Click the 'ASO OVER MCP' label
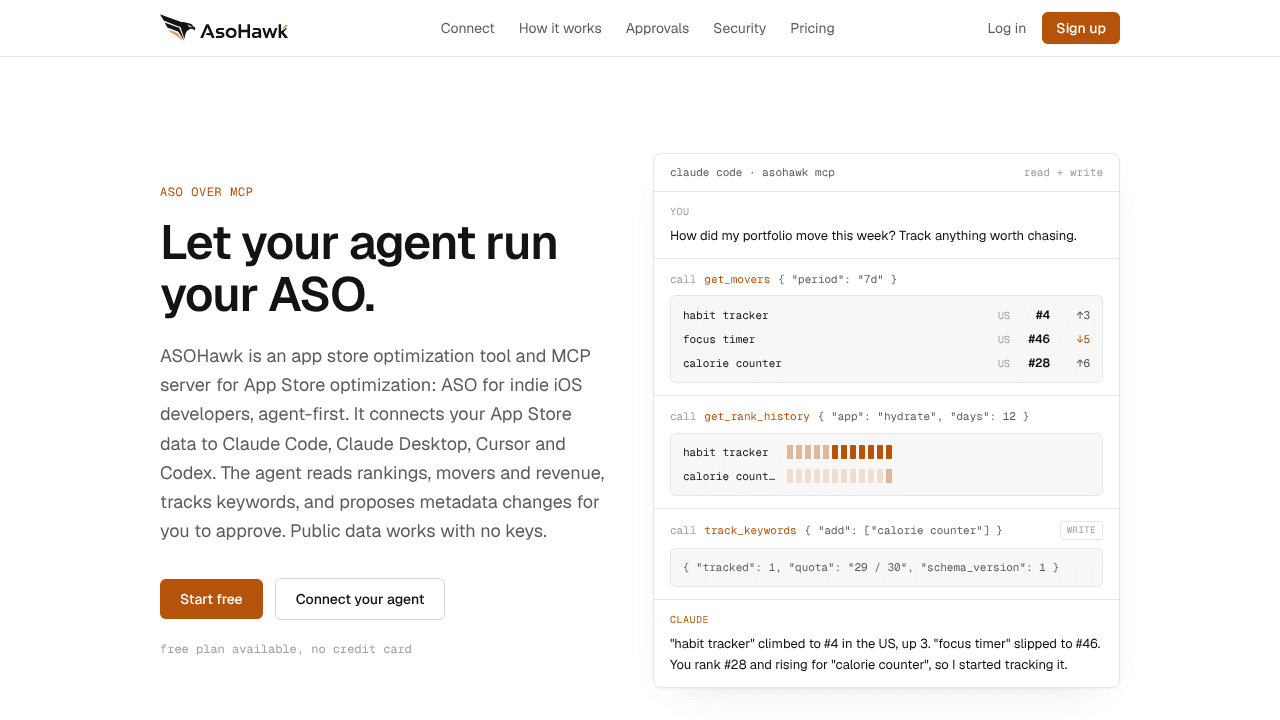 click(207, 192)
